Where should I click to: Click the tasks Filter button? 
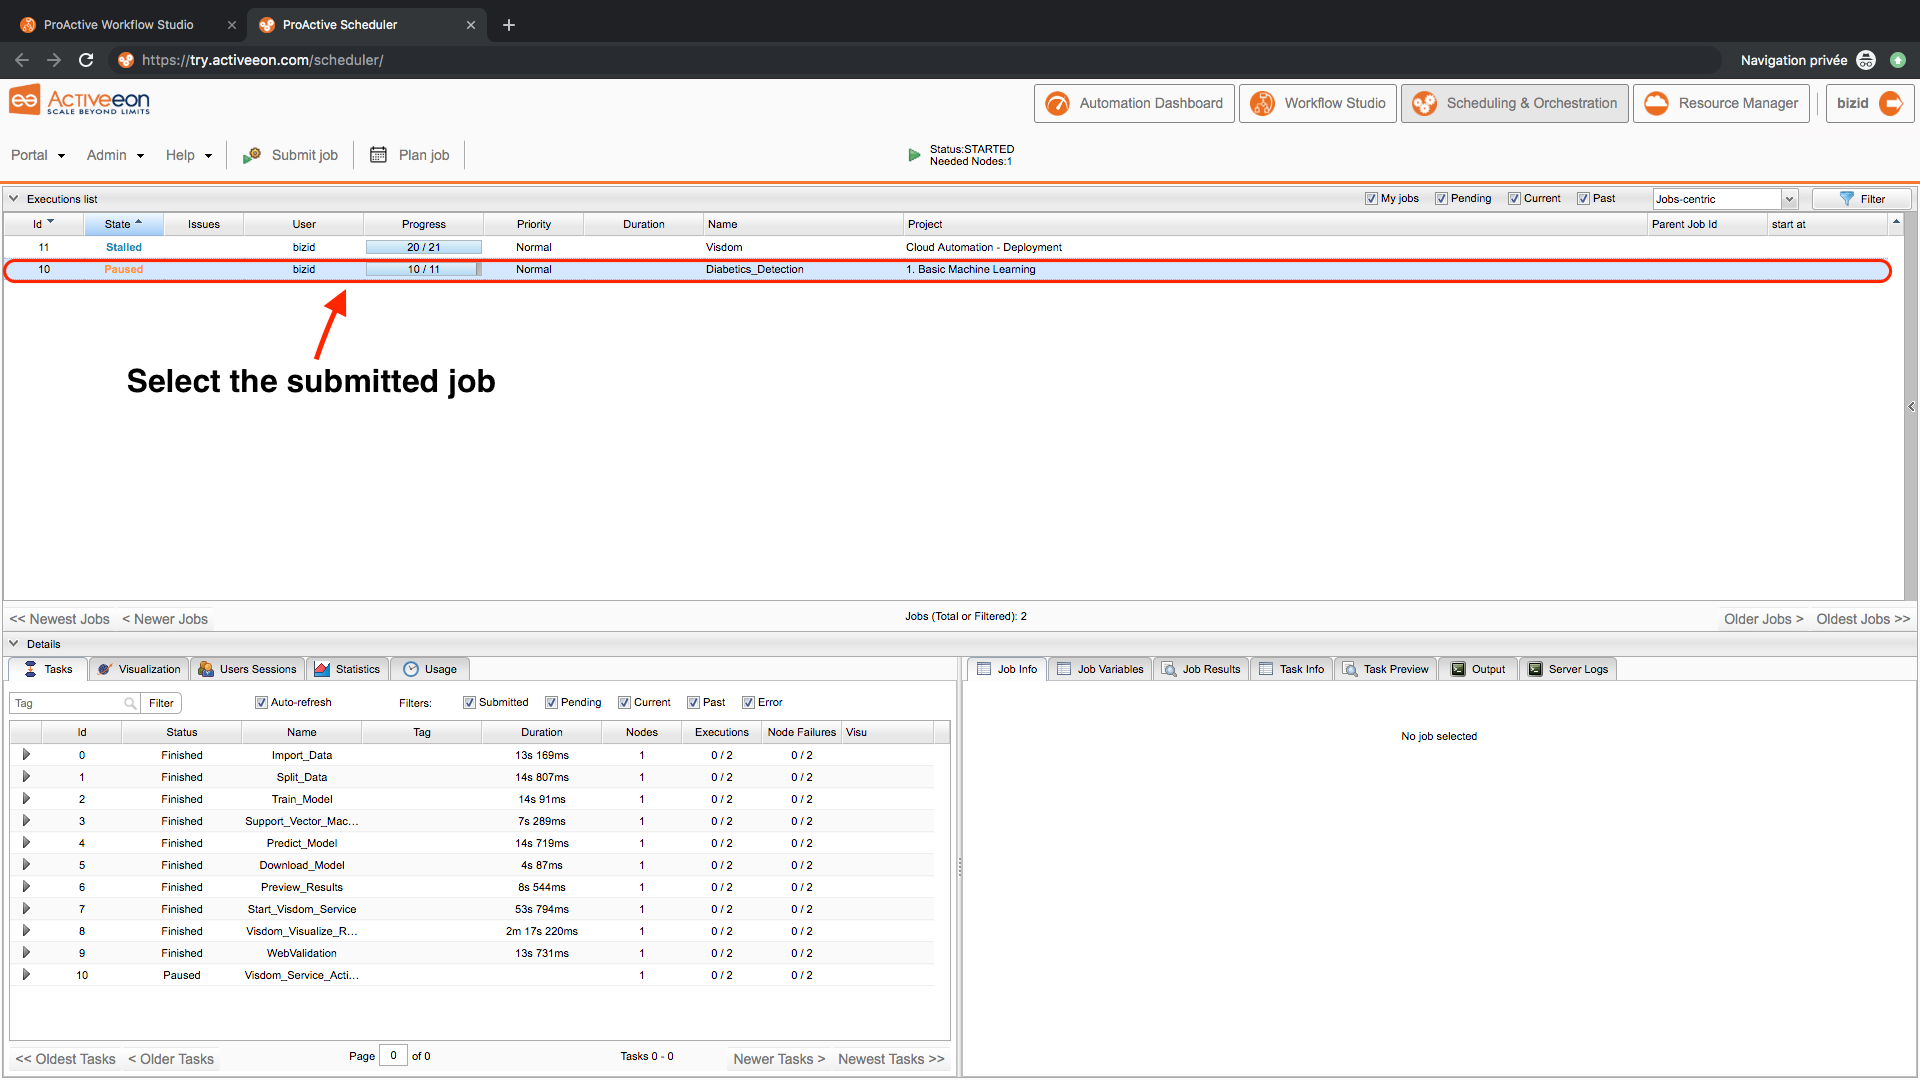tap(161, 703)
